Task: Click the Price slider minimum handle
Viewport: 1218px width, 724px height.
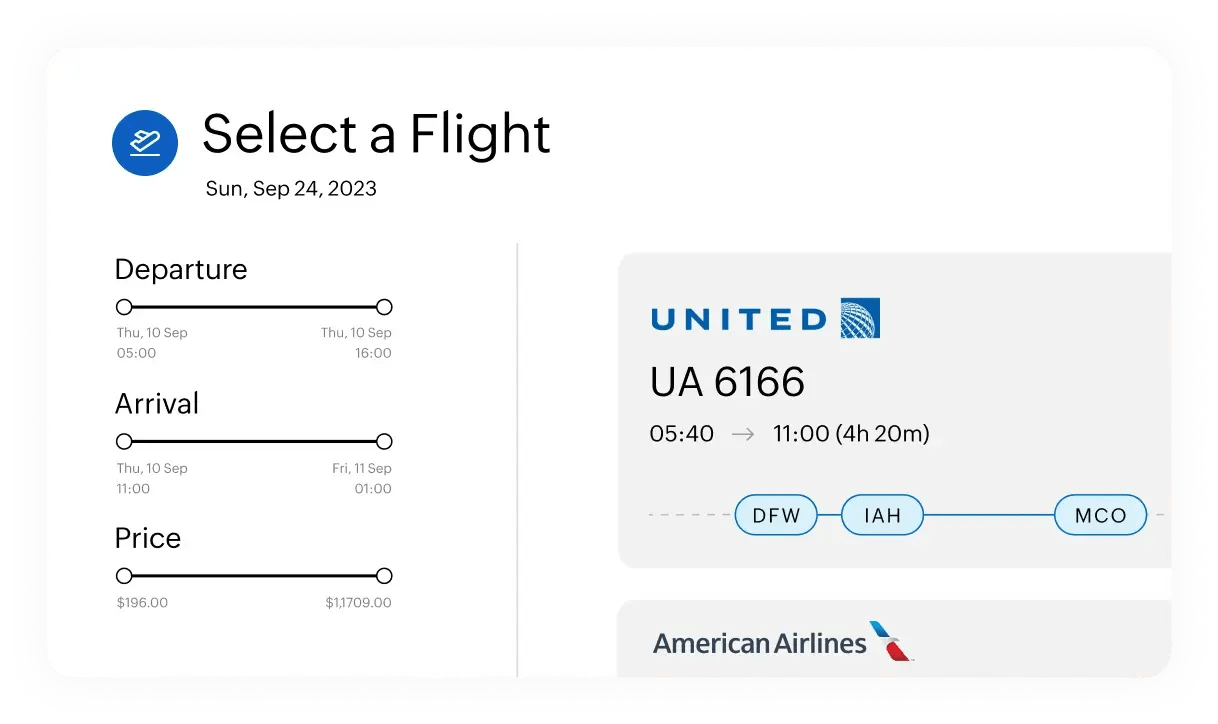Action: (124, 576)
